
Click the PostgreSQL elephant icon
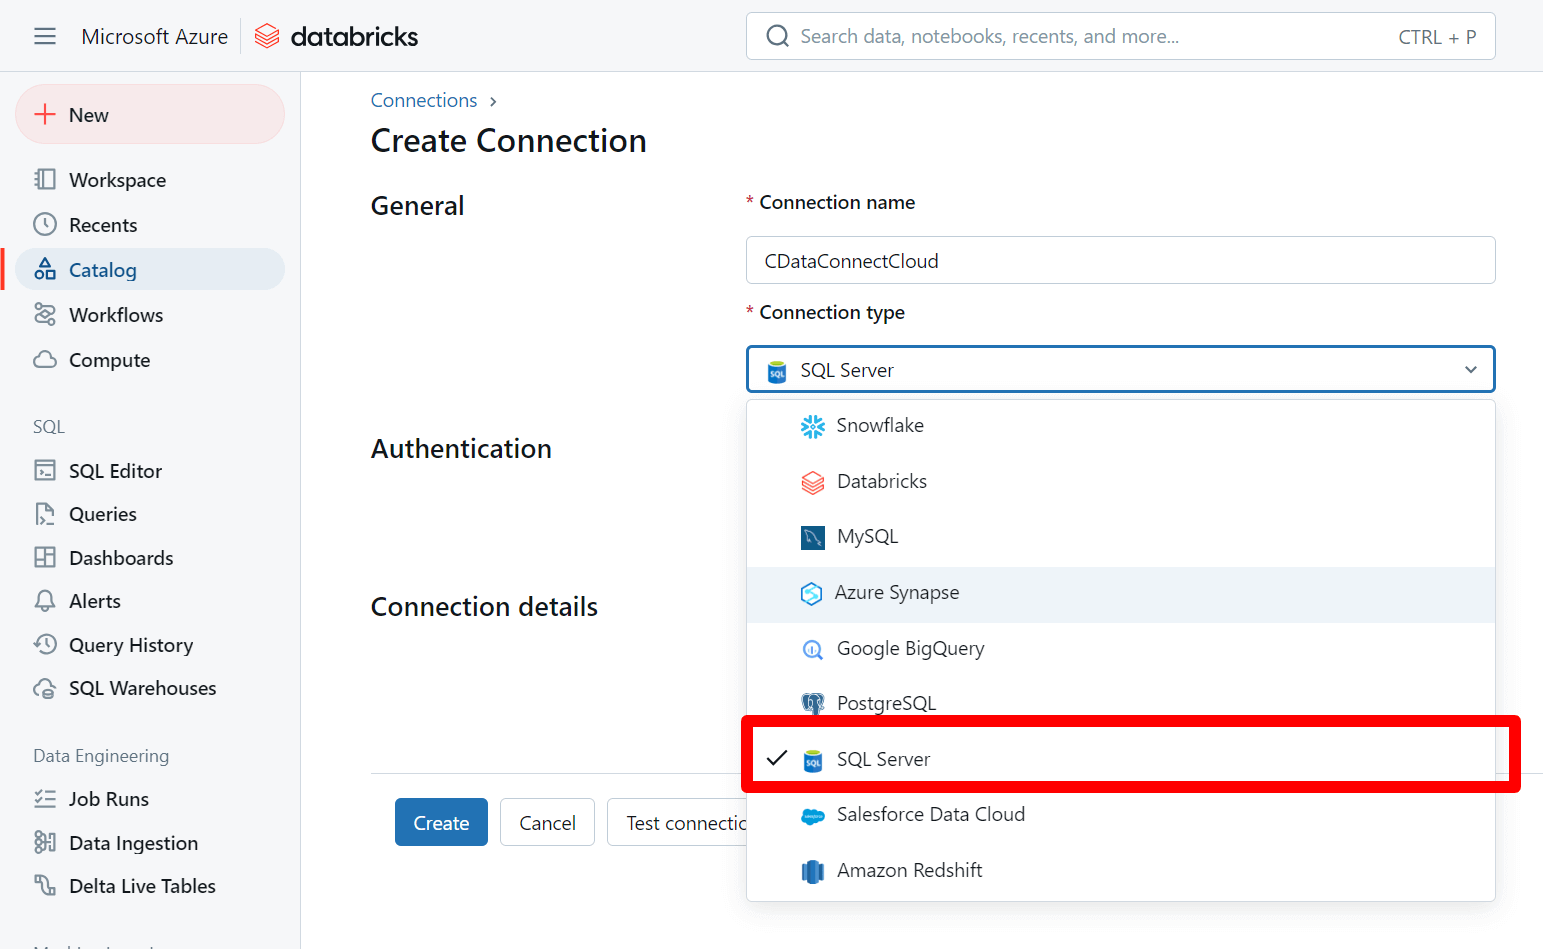click(x=813, y=704)
